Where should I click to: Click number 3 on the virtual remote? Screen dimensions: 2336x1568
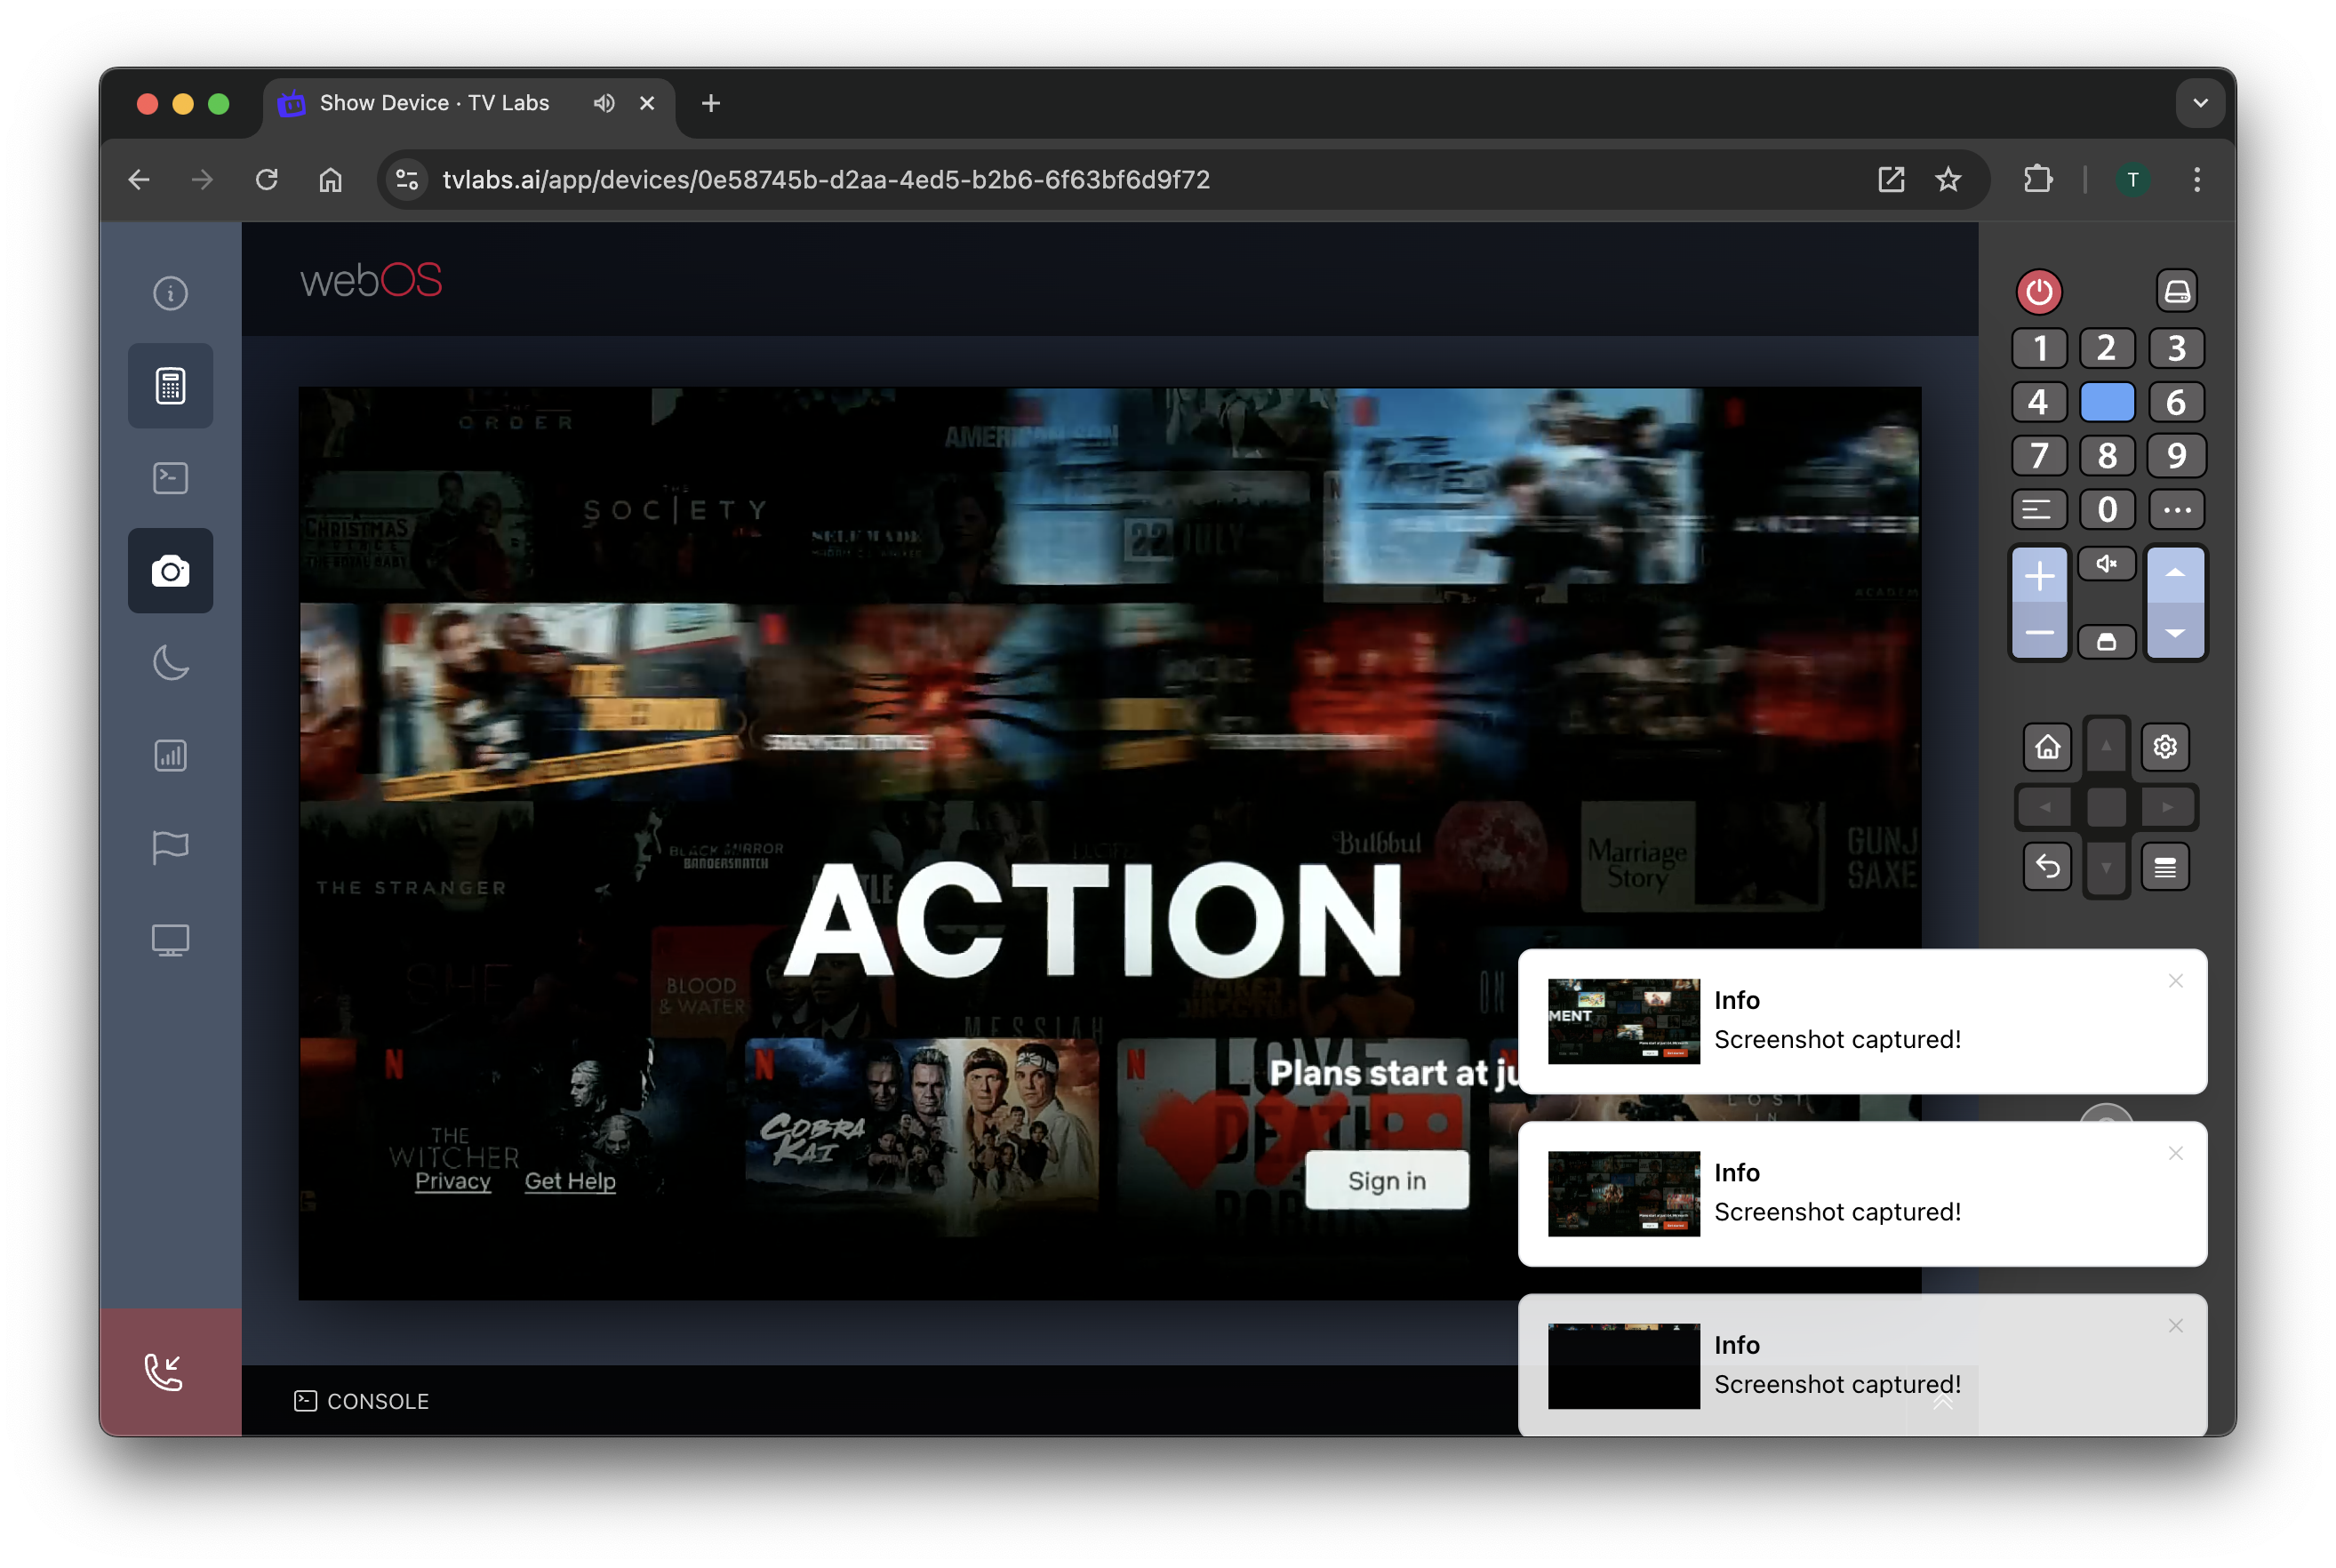click(2176, 348)
